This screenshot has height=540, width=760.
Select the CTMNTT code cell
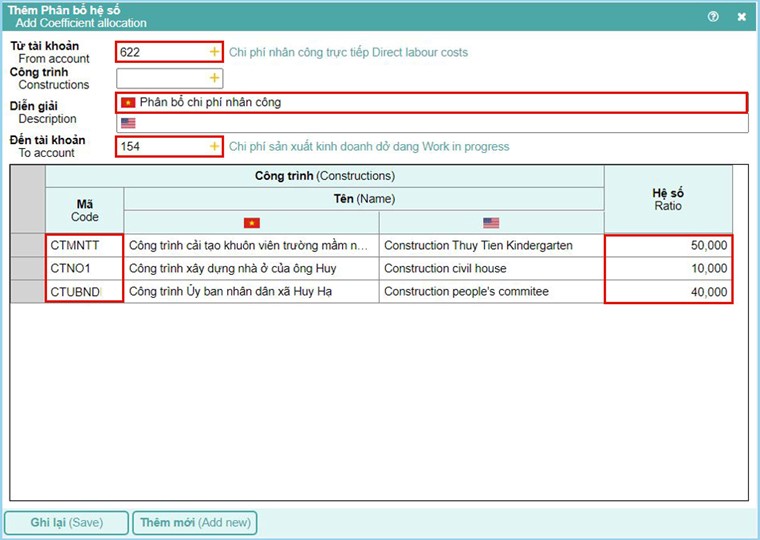click(84, 245)
